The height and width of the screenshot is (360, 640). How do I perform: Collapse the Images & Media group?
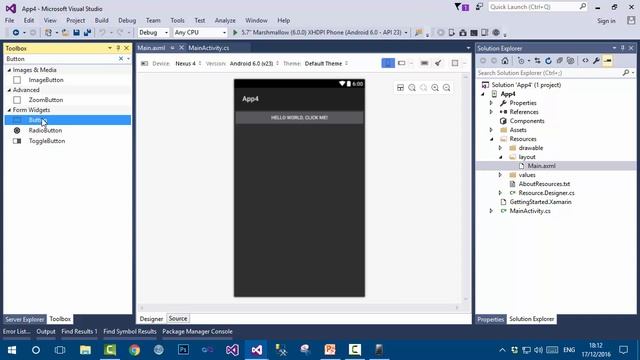(x=9, y=70)
